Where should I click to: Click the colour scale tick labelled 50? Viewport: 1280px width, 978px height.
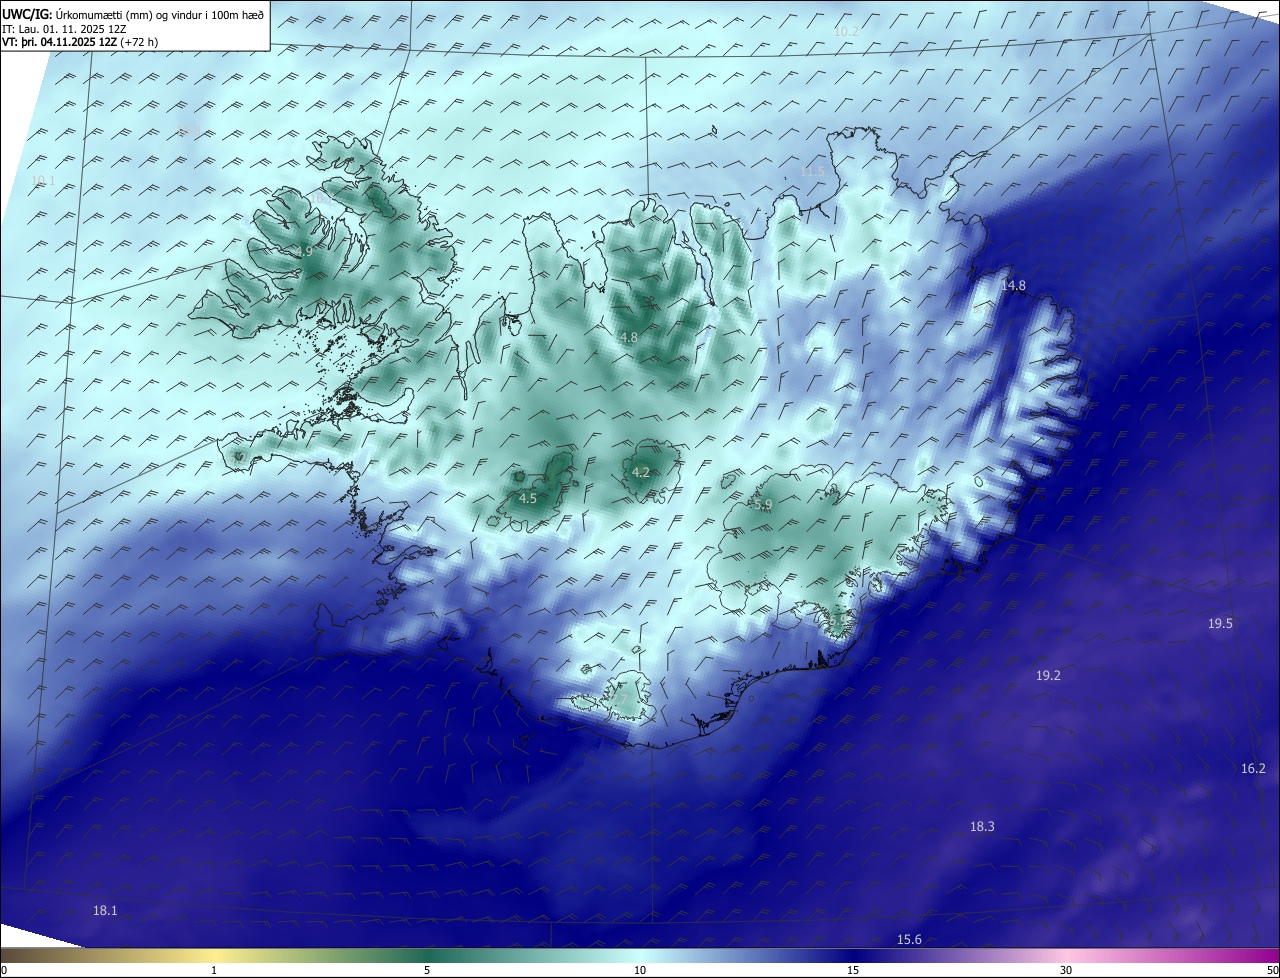1272,971
